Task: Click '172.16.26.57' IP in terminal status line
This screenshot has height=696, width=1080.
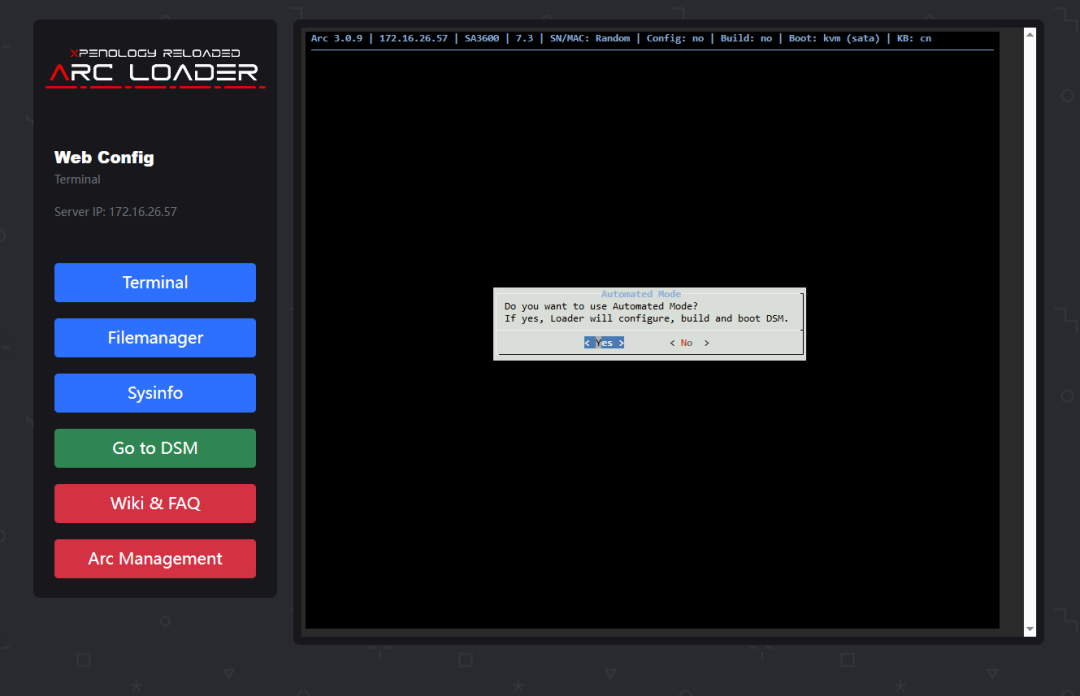Action: pos(413,38)
